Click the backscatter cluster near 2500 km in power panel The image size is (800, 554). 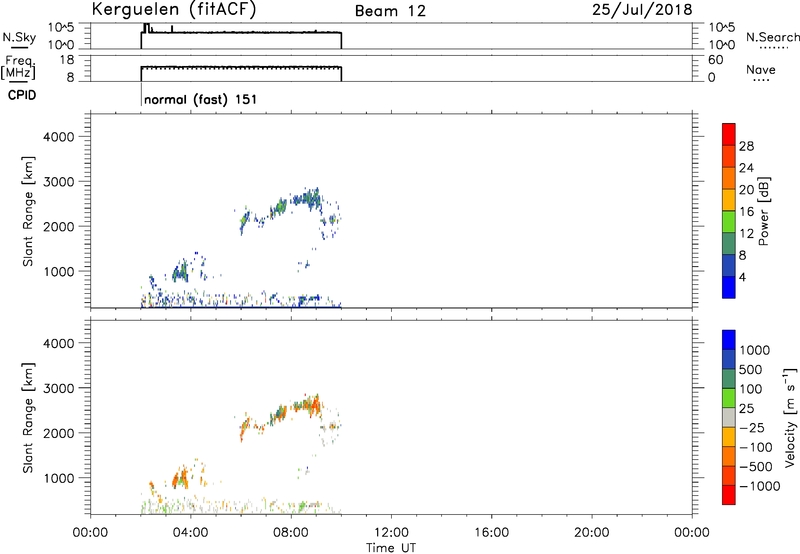click(x=306, y=198)
